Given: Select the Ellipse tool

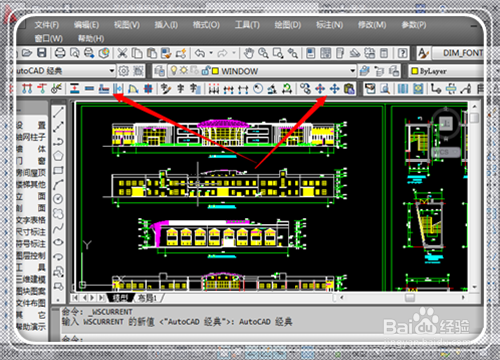Looking at the screenshot, I should click(58, 242).
